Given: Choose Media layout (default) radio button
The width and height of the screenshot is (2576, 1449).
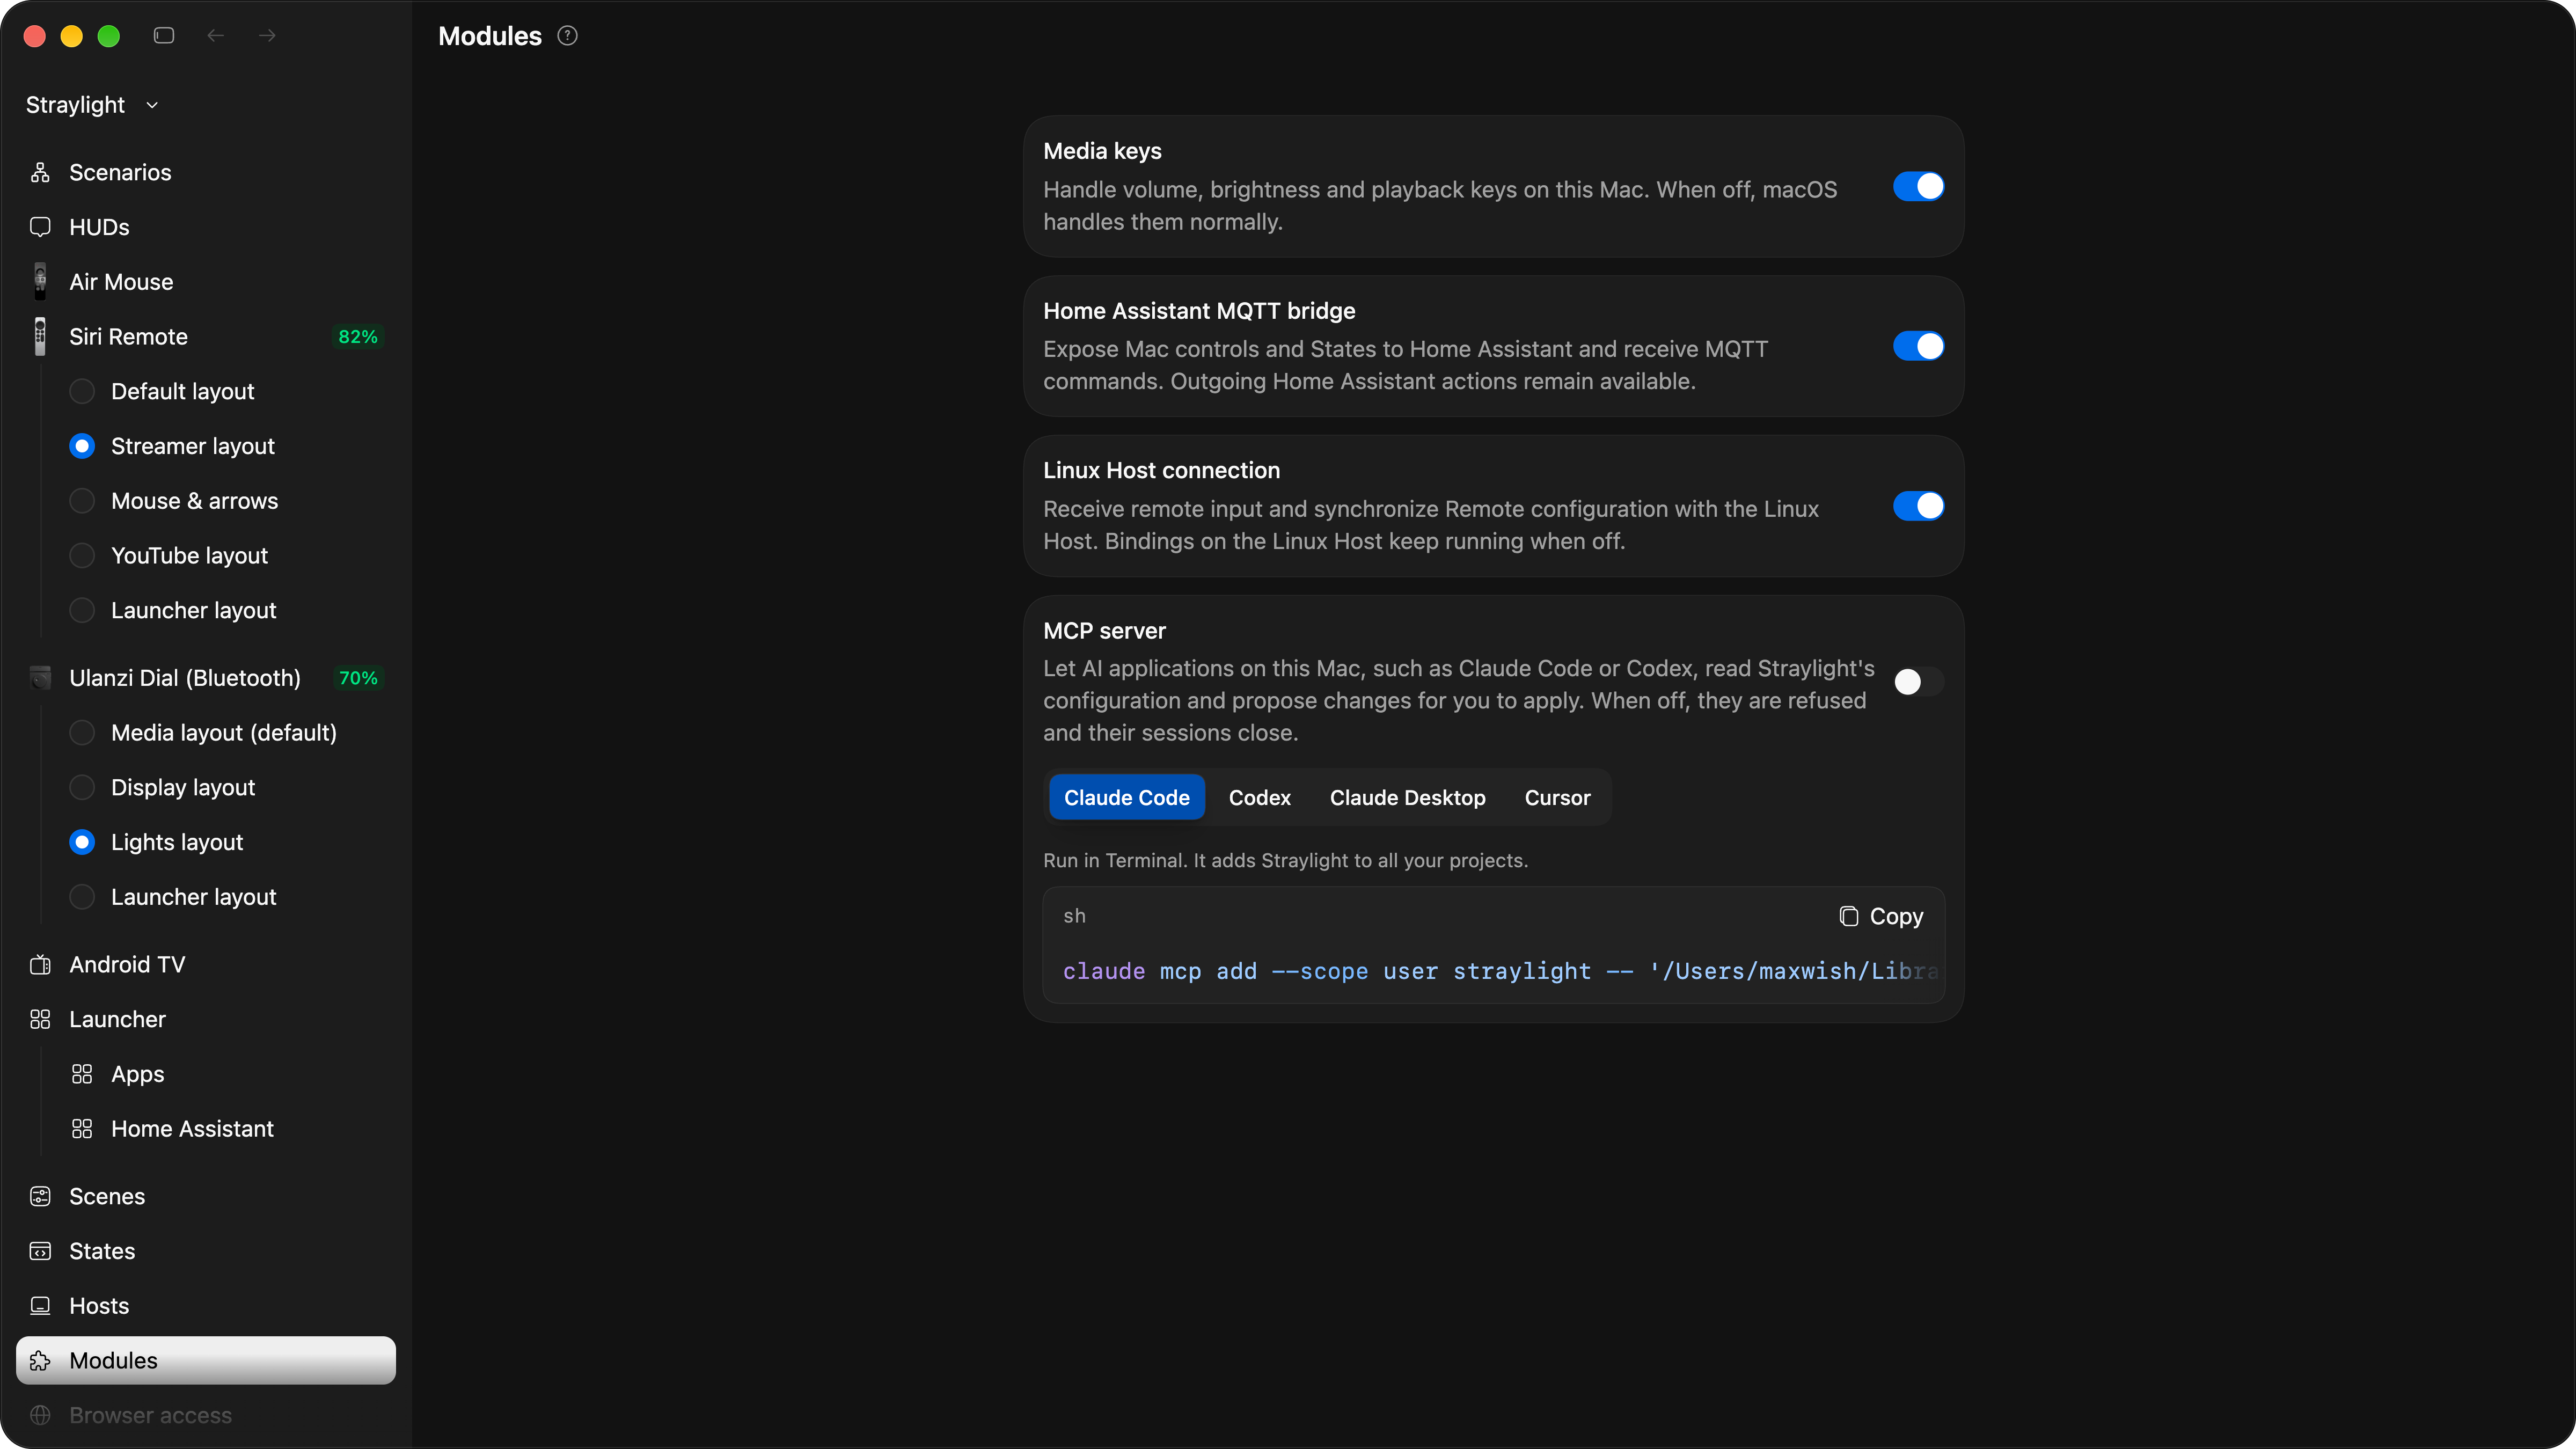Looking at the screenshot, I should point(82,733).
